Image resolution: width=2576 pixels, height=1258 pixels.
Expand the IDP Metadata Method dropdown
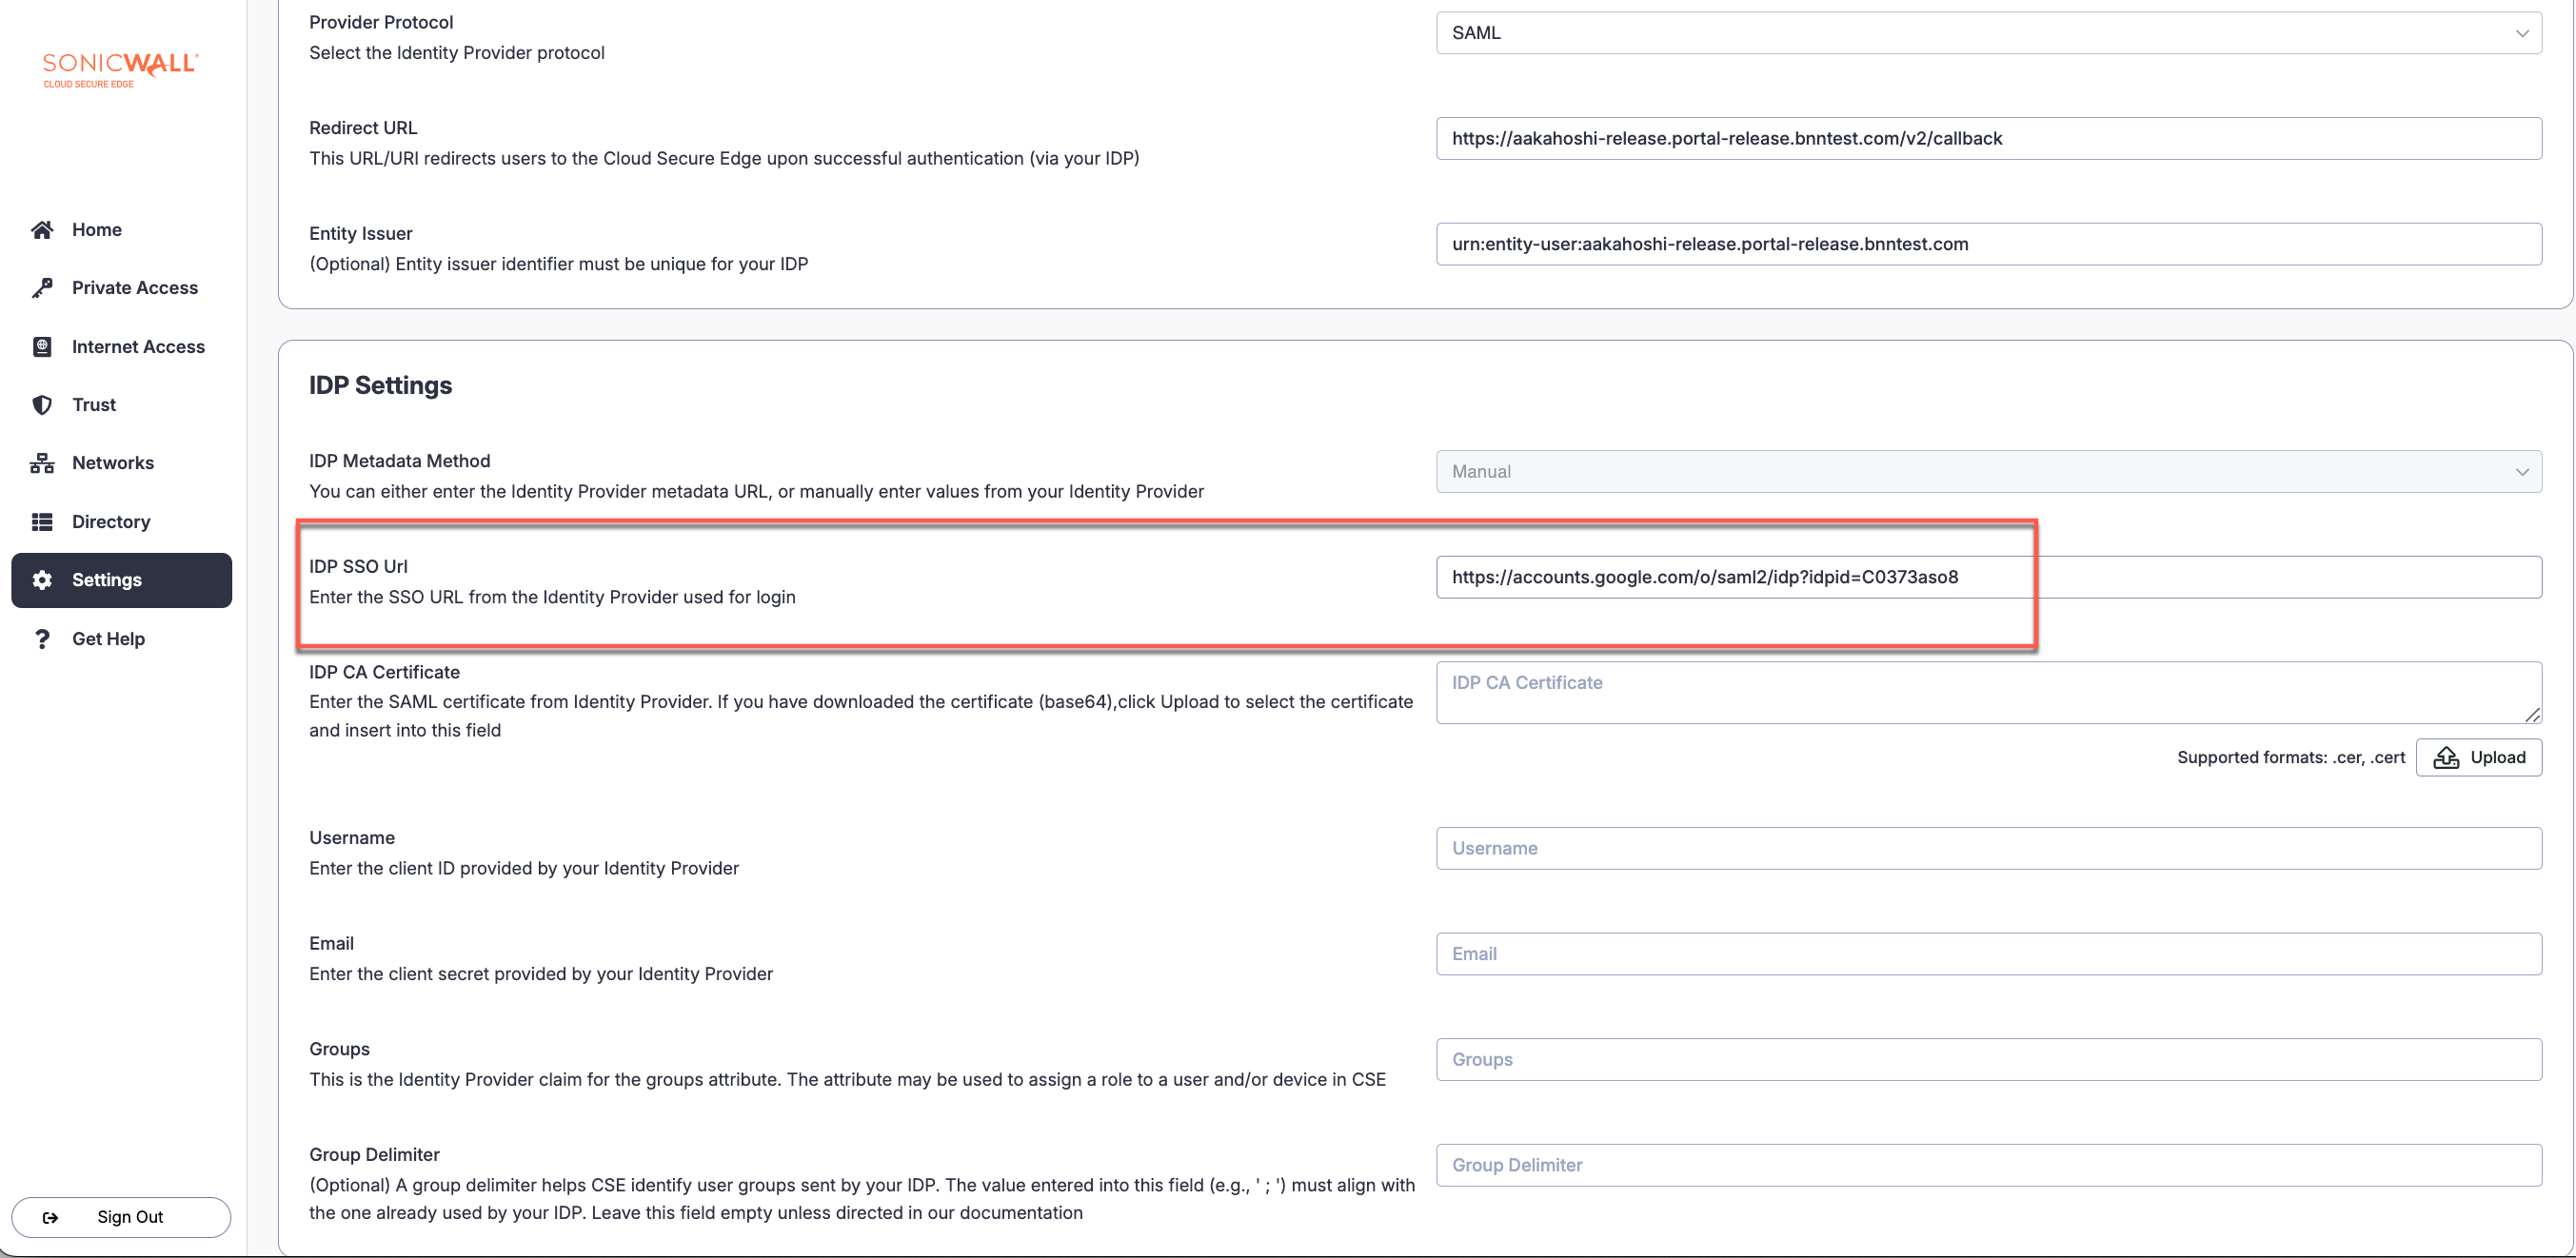[x=1988, y=472]
